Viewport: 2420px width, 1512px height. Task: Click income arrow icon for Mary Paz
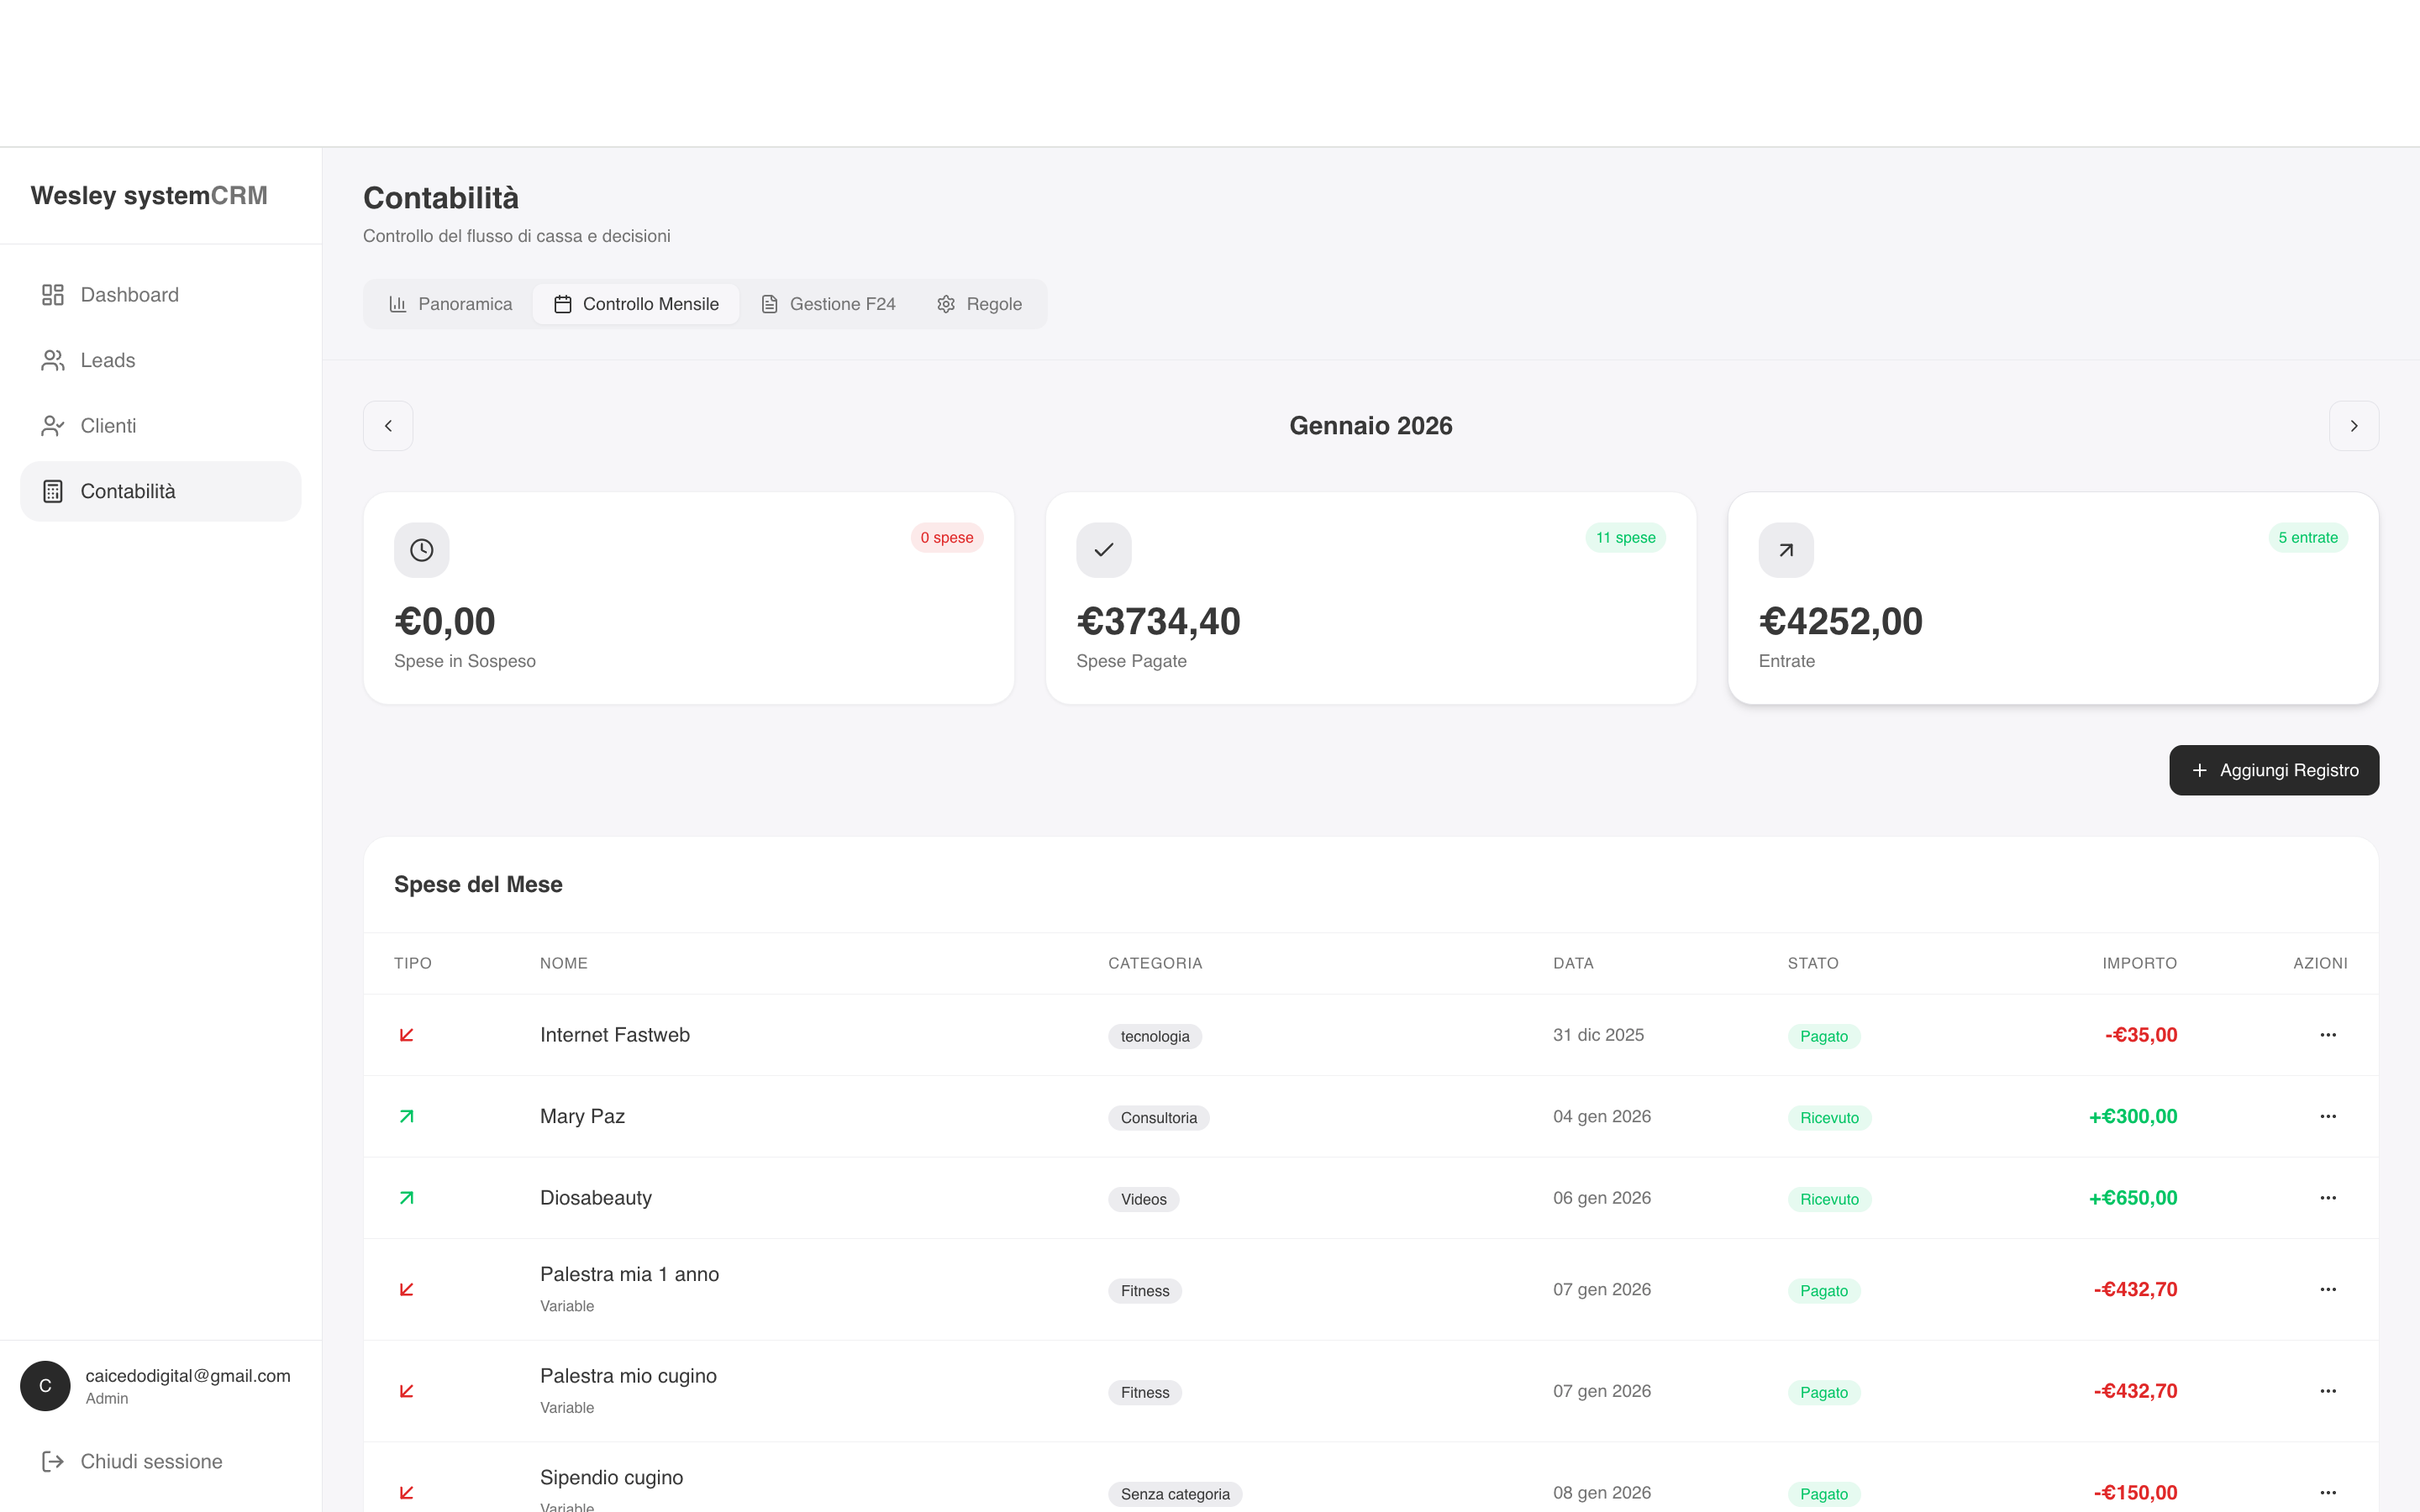[406, 1116]
